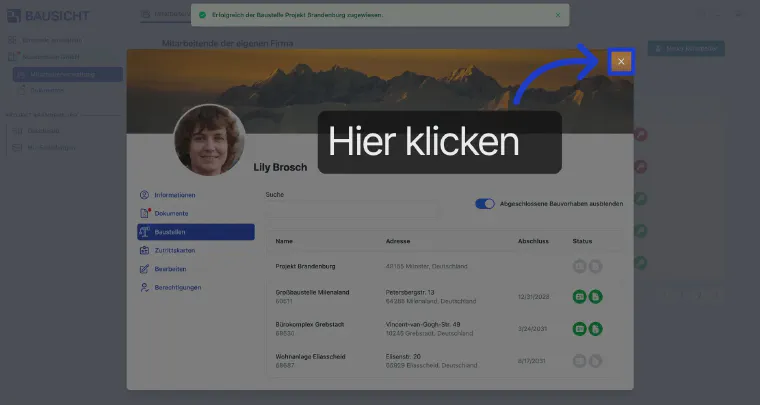Click Lily Brosch's profile photo
The width and height of the screenshot is (760, 405).
click(209, 140)
